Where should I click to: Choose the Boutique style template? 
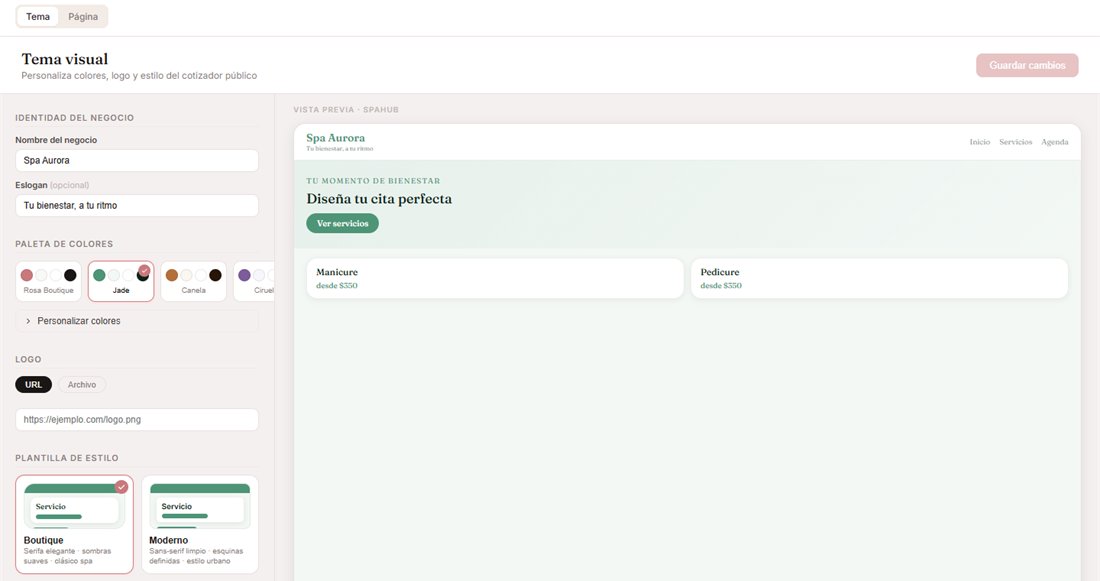point(74,524)
